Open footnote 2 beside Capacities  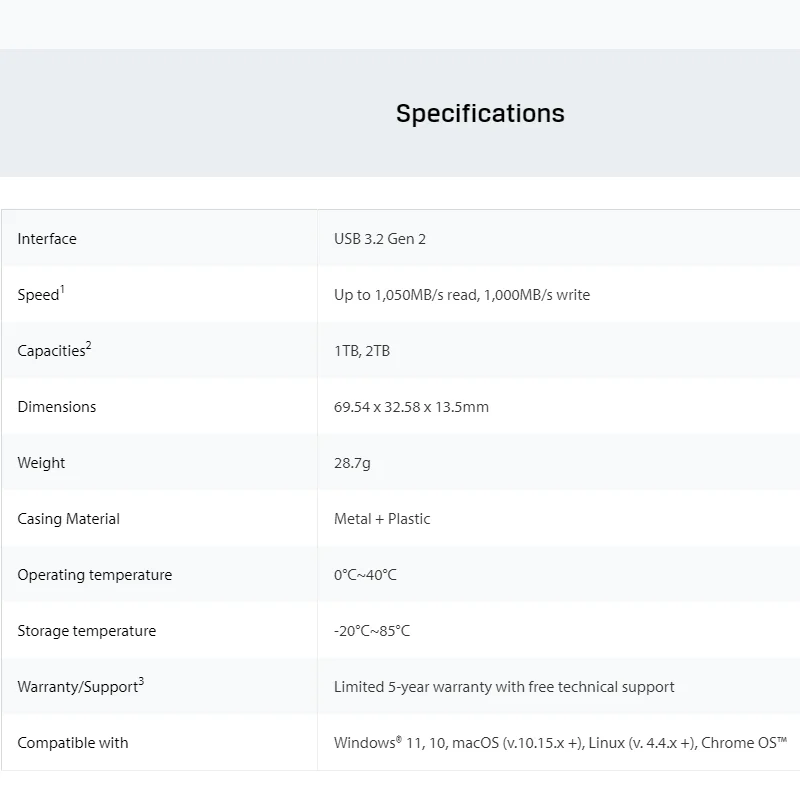88,345
